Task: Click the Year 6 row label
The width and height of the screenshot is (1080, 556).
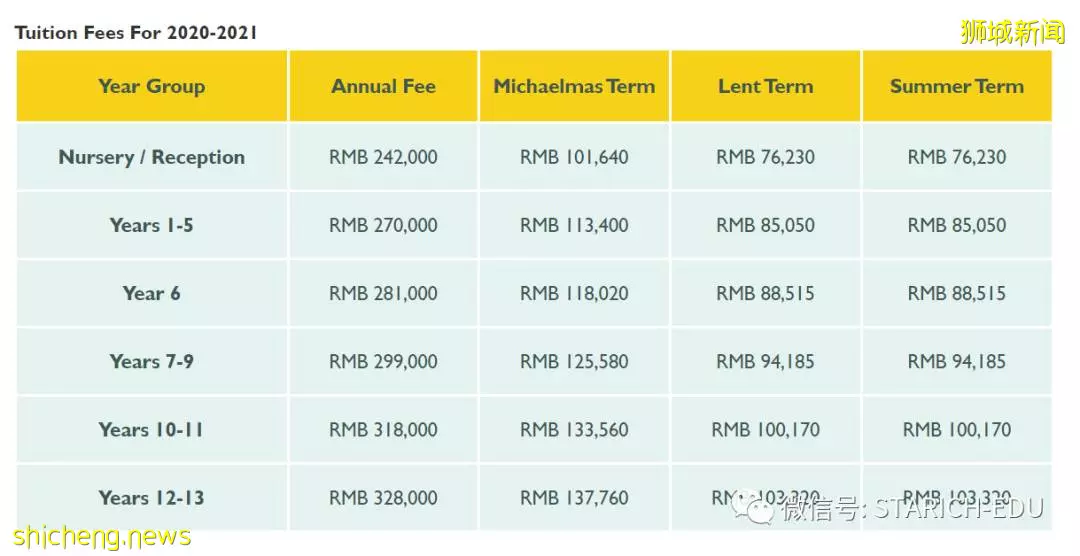Action: point(152,294)
